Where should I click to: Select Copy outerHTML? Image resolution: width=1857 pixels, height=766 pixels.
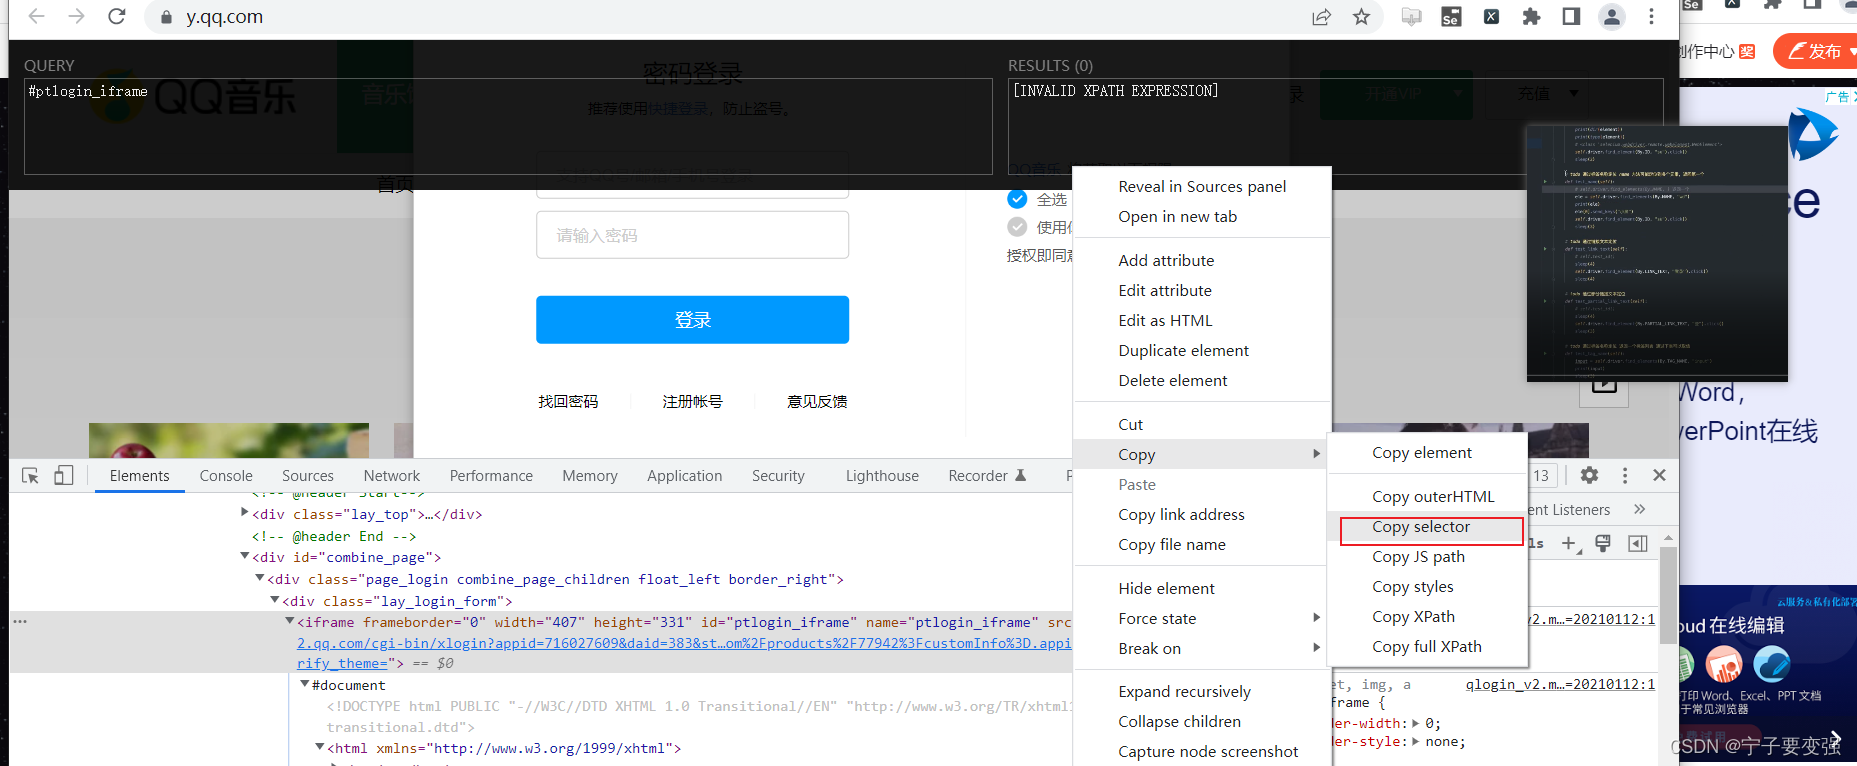tap(1433, 497)
